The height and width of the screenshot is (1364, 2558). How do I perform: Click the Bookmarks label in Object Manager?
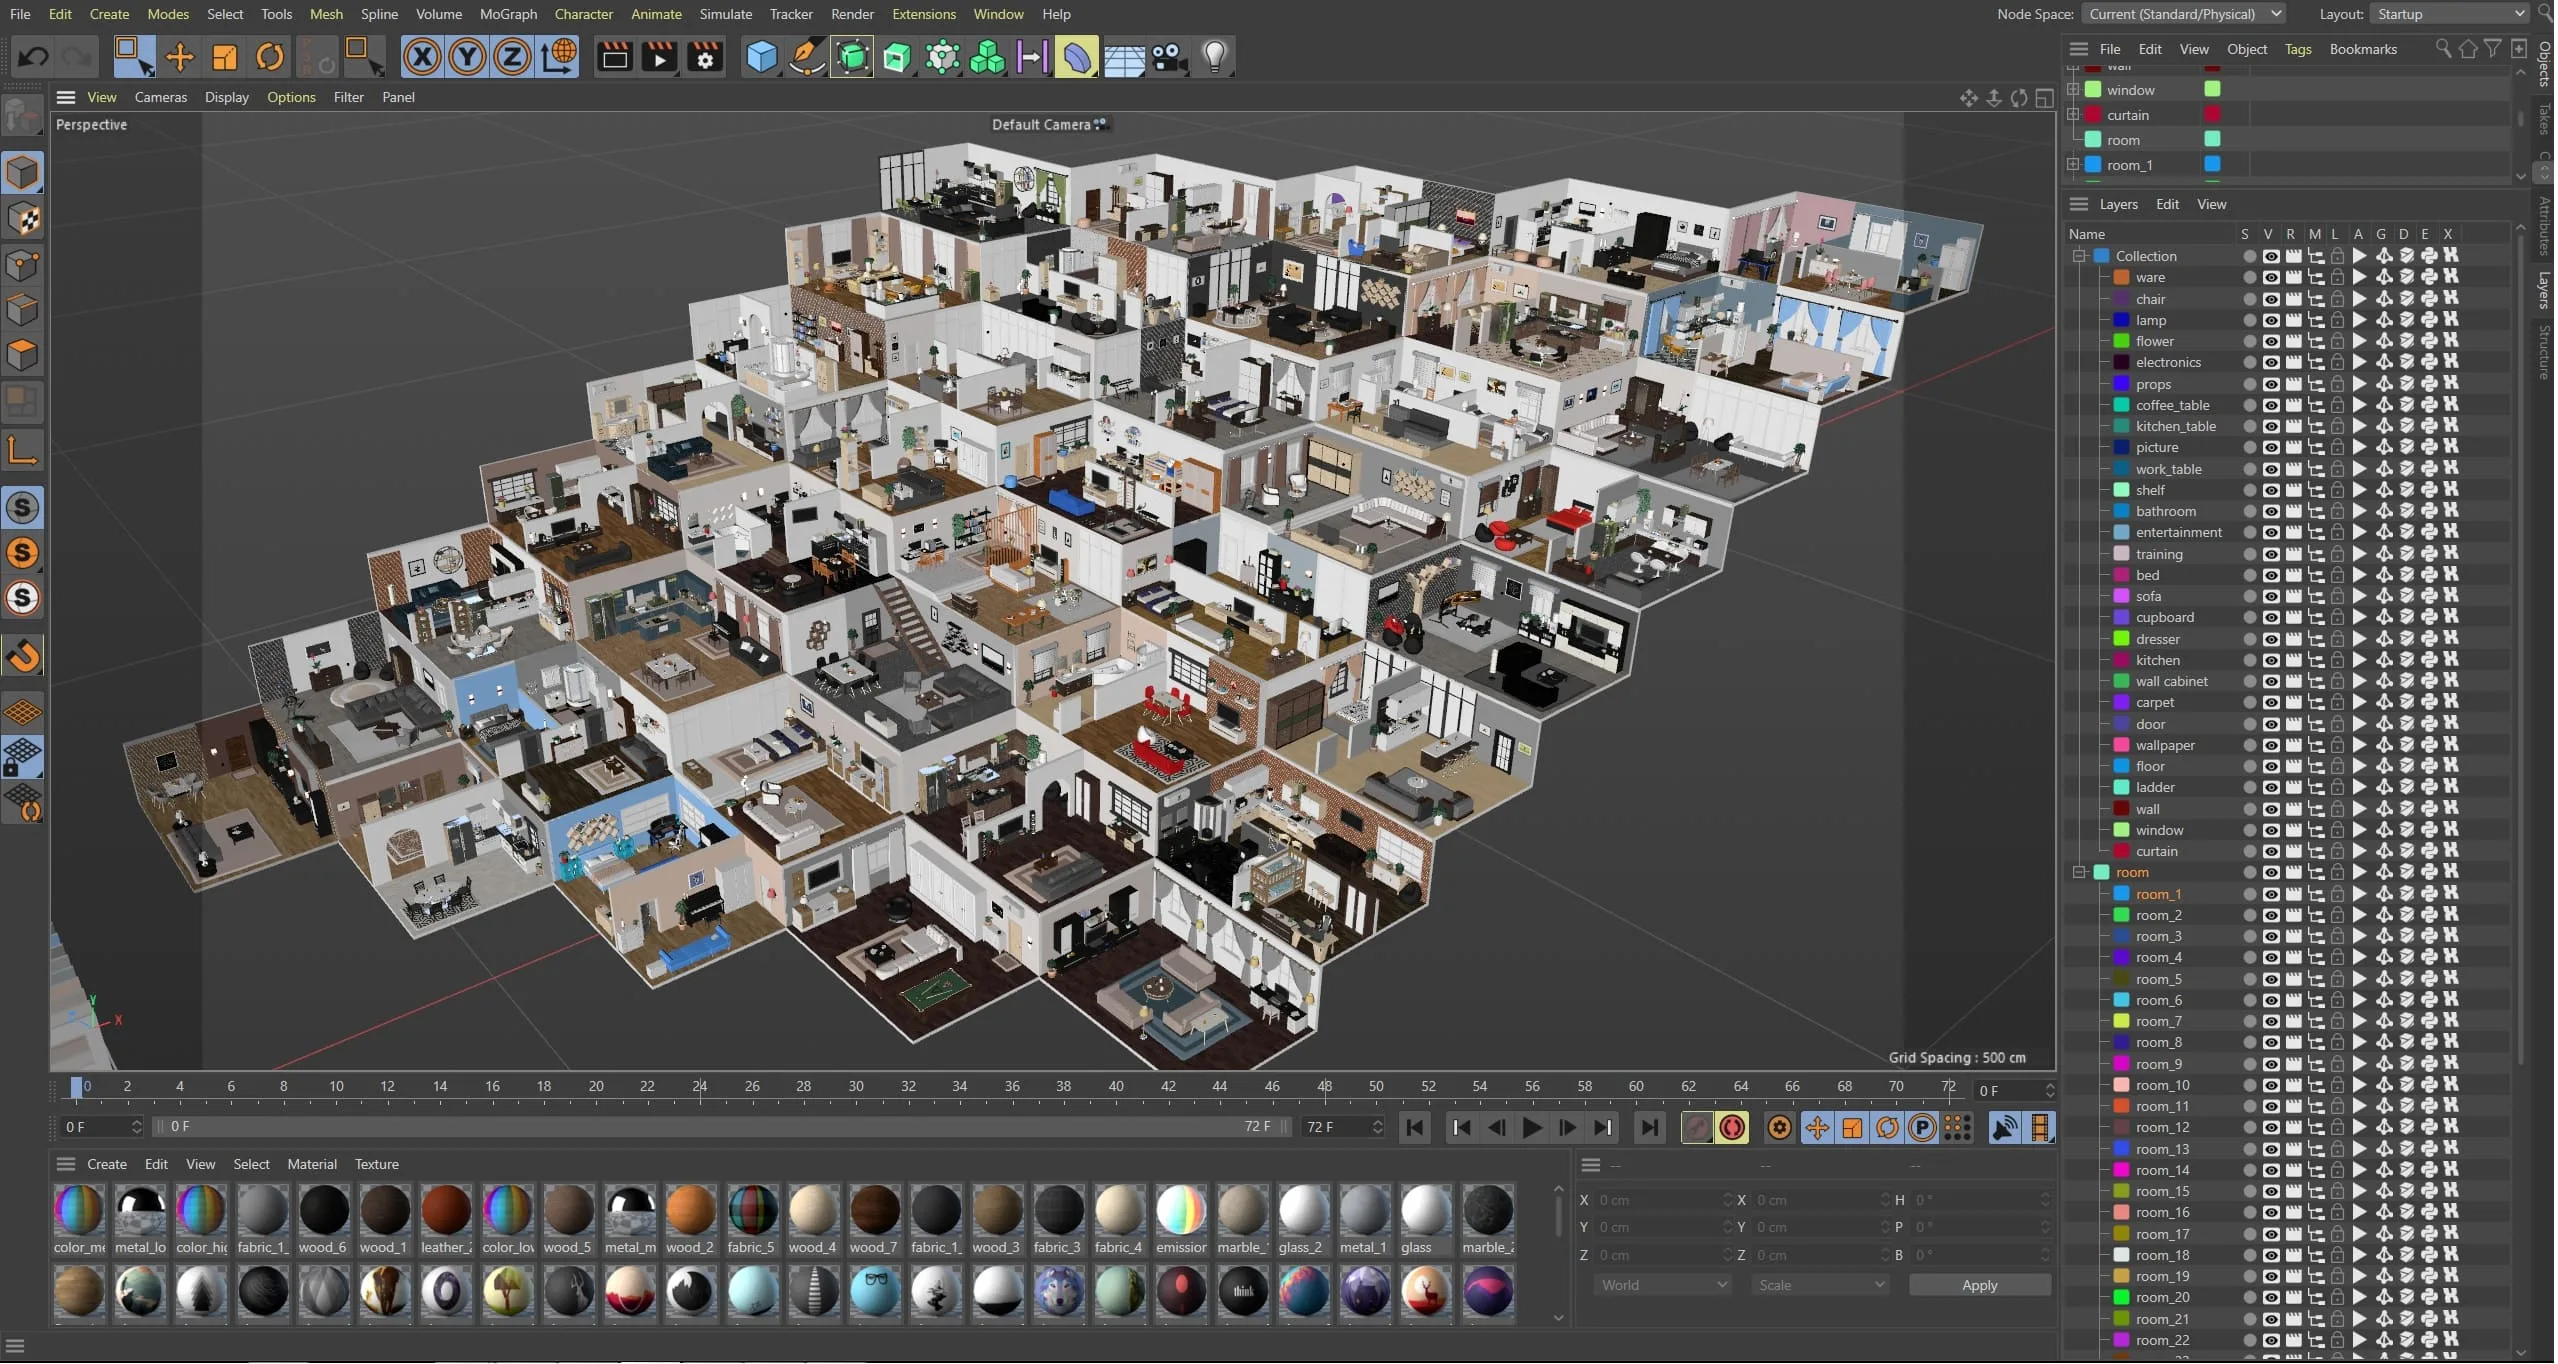click(2363, 49)
